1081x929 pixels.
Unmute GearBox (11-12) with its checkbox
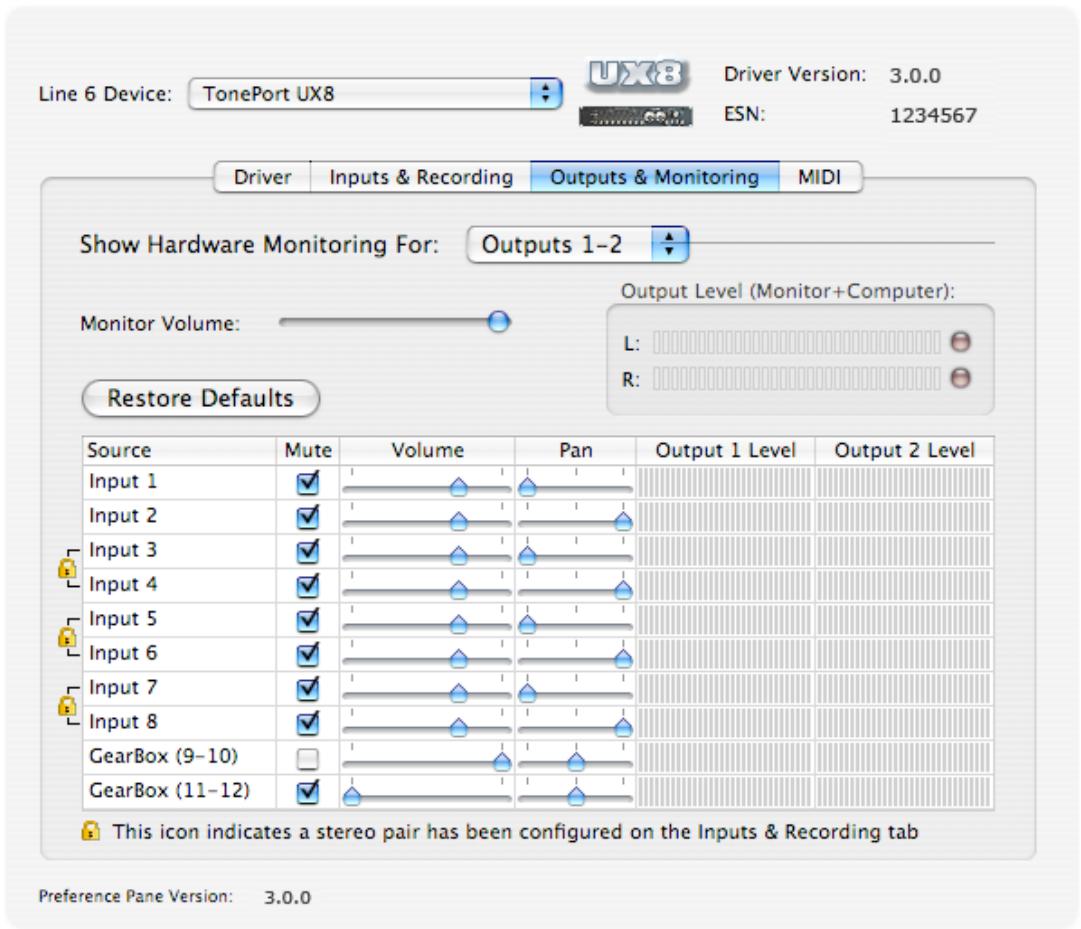tap(307, 793)
